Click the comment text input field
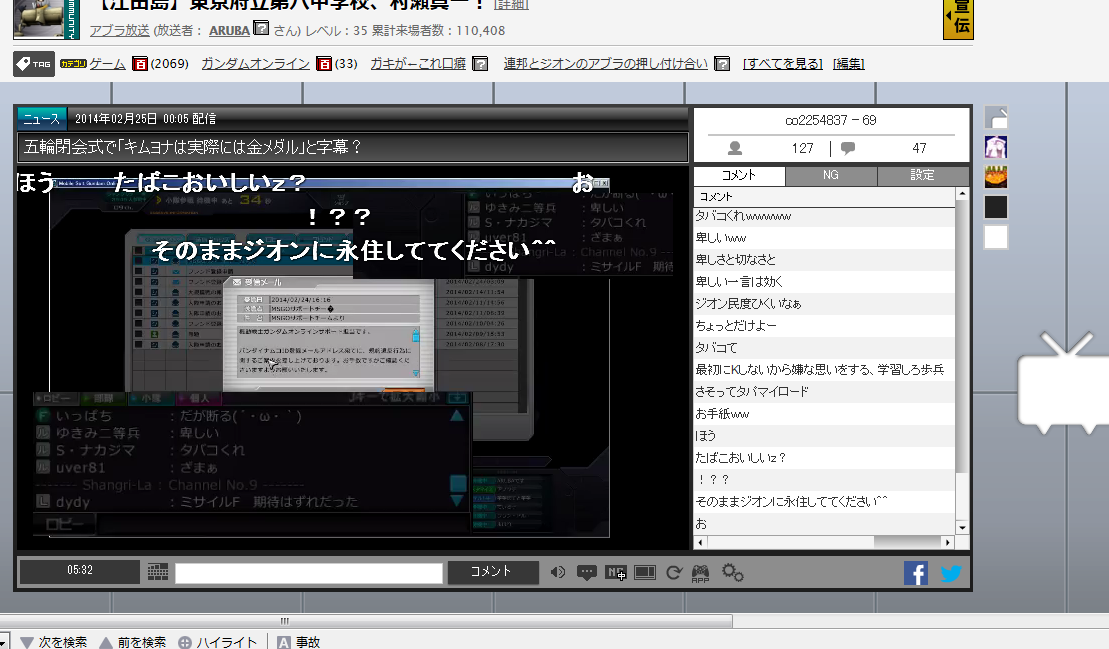The height and width of the screenshot is (649, 1109). (308, 573)
